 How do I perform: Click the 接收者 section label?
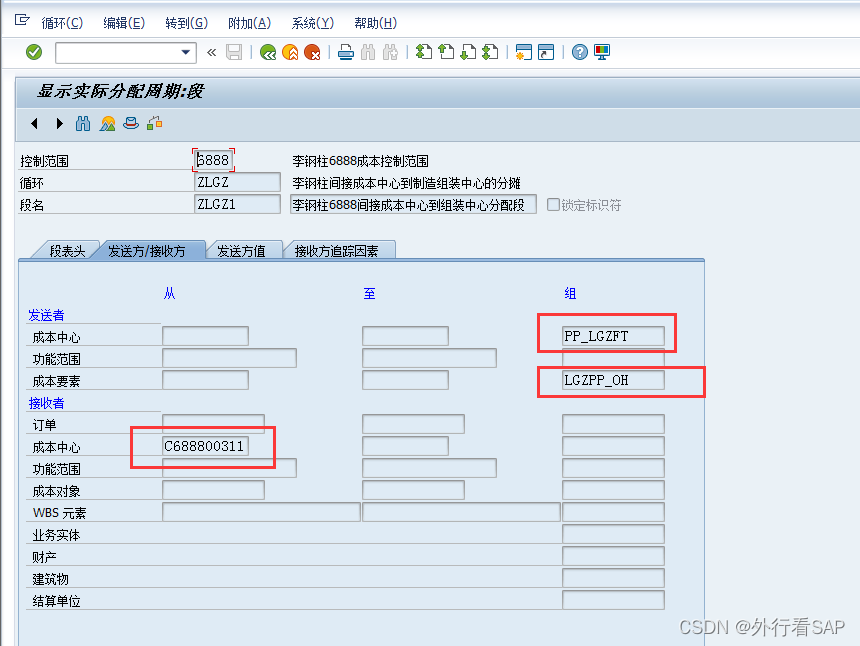47,403
